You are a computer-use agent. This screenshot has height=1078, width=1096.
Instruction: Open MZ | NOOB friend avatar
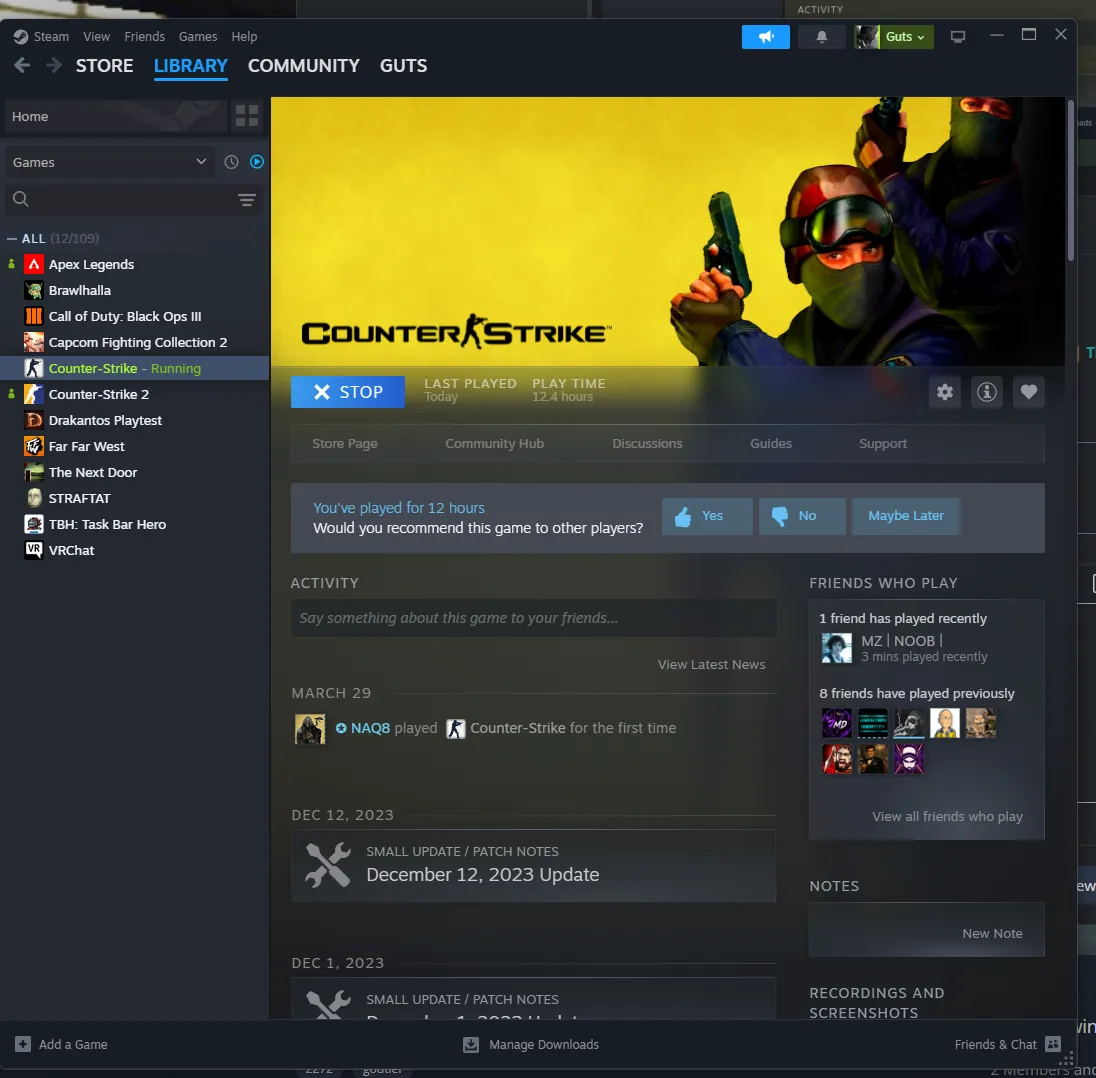tap(837, 648)
